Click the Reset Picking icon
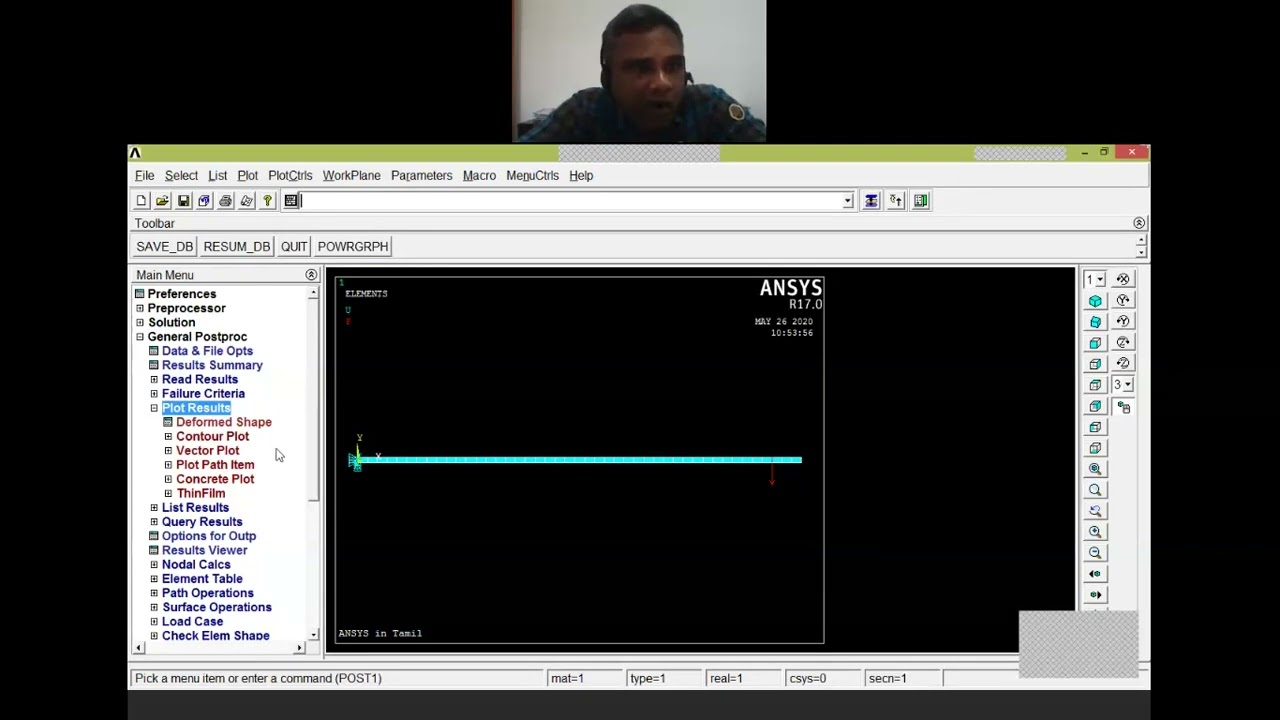1280x720 pixels. 896,201
